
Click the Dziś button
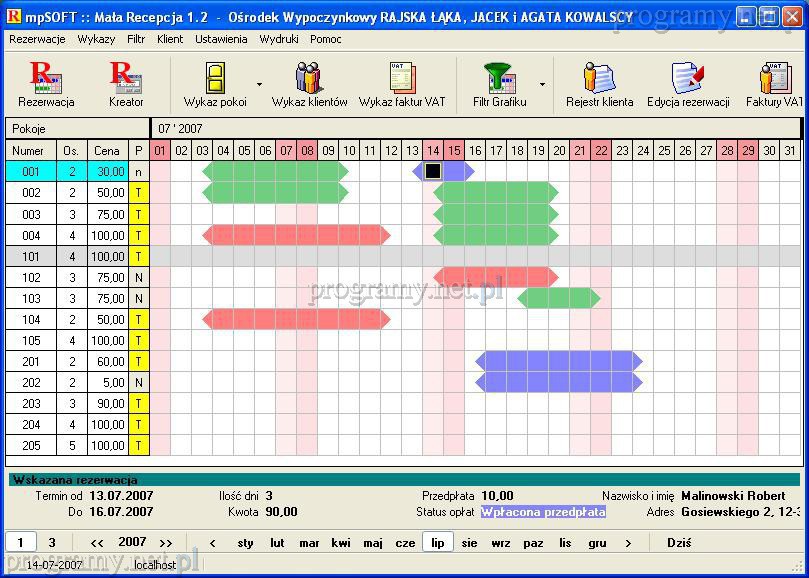tap(678, 543)
